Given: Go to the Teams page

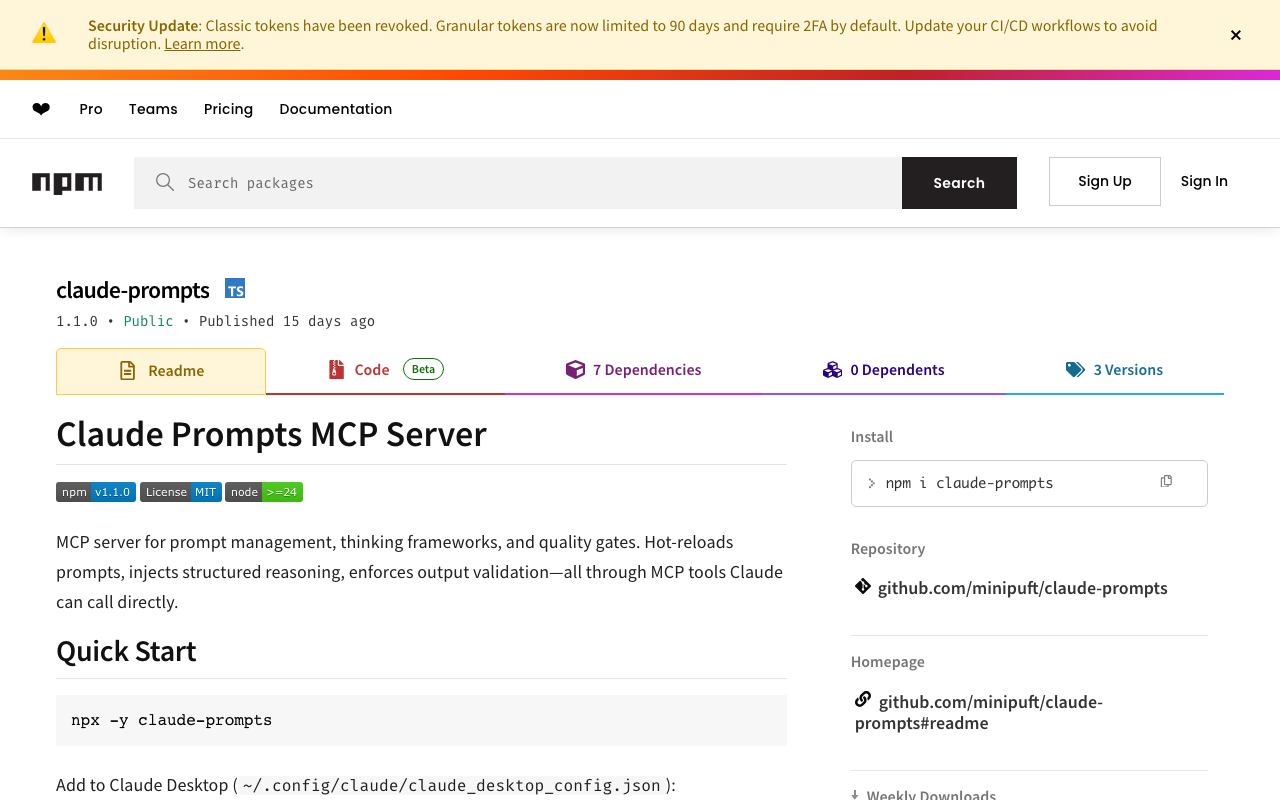Looking at the screenshot, I should pos(153,109).
